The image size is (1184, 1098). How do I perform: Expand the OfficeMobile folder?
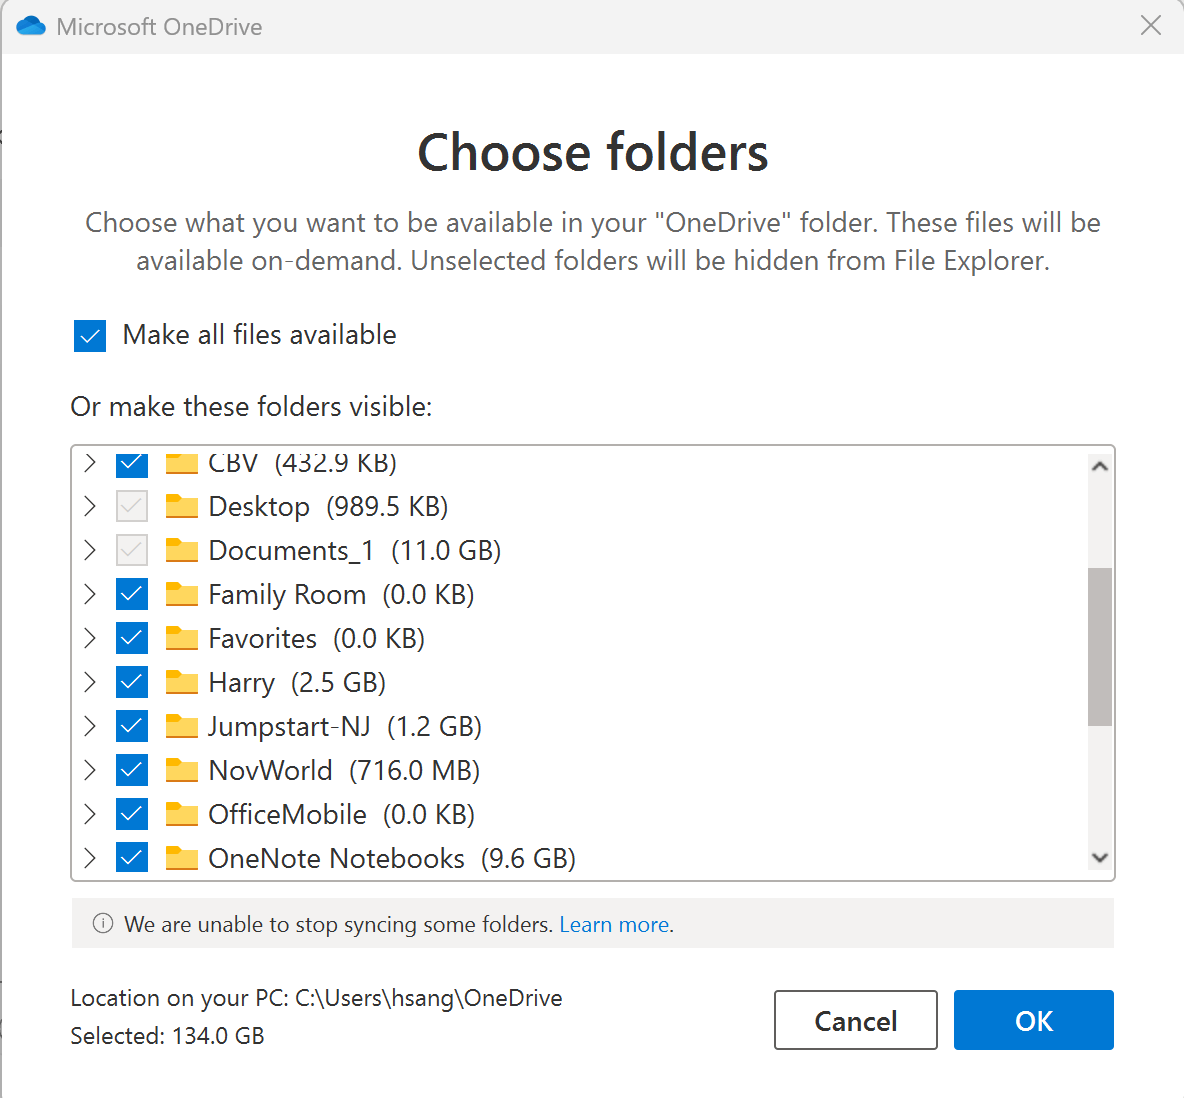tap(90, 814)
